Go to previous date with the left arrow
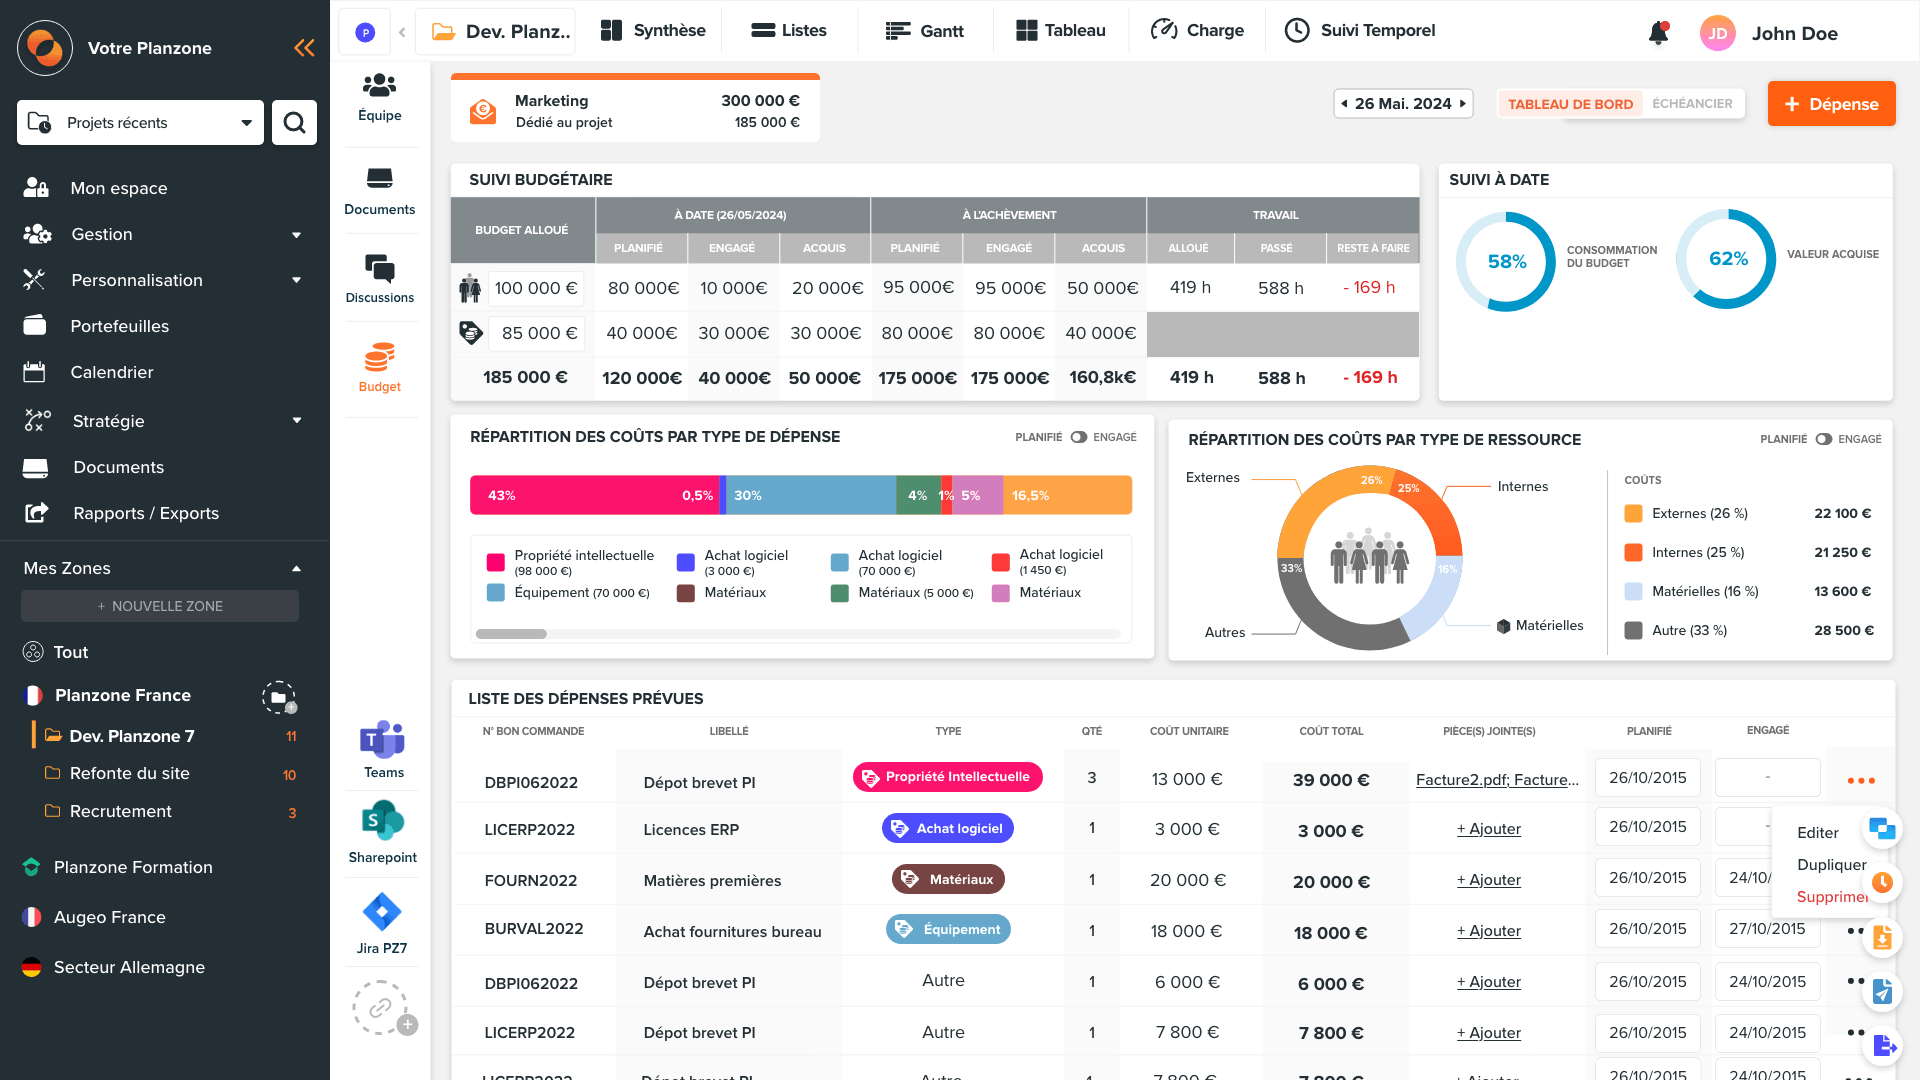The height and width of the screenshot is (1080, 1920). coord(1343,103)
